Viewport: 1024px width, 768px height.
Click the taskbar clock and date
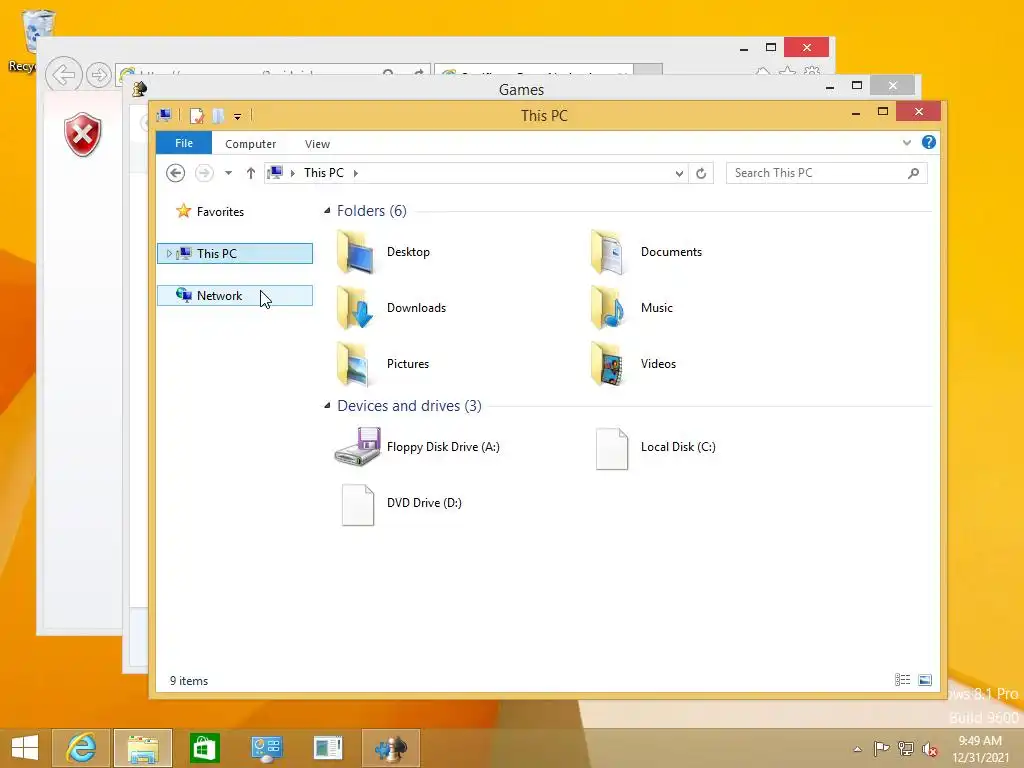[x=980, y=749]
